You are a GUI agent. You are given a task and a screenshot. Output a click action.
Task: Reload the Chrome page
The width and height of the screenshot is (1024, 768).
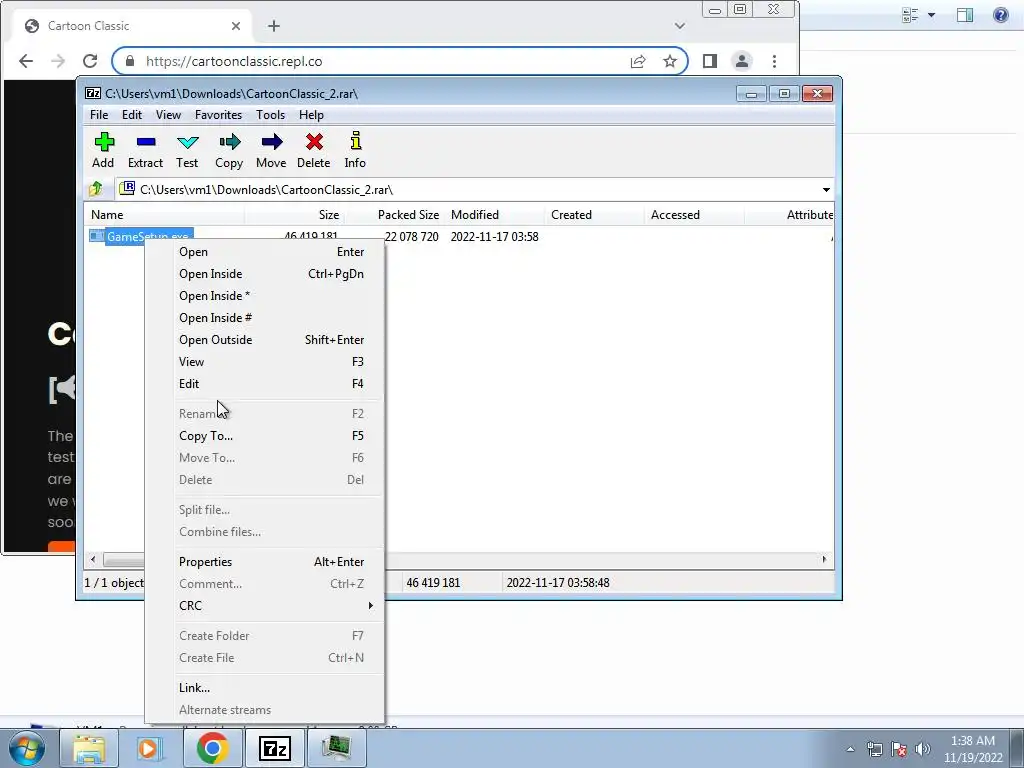coord(90,61)
